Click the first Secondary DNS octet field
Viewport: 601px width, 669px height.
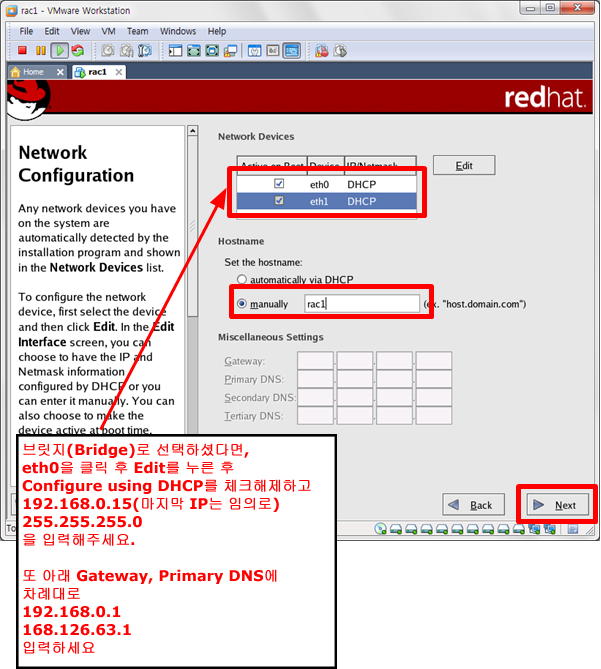pyautogui.click(x=315, y=398)
